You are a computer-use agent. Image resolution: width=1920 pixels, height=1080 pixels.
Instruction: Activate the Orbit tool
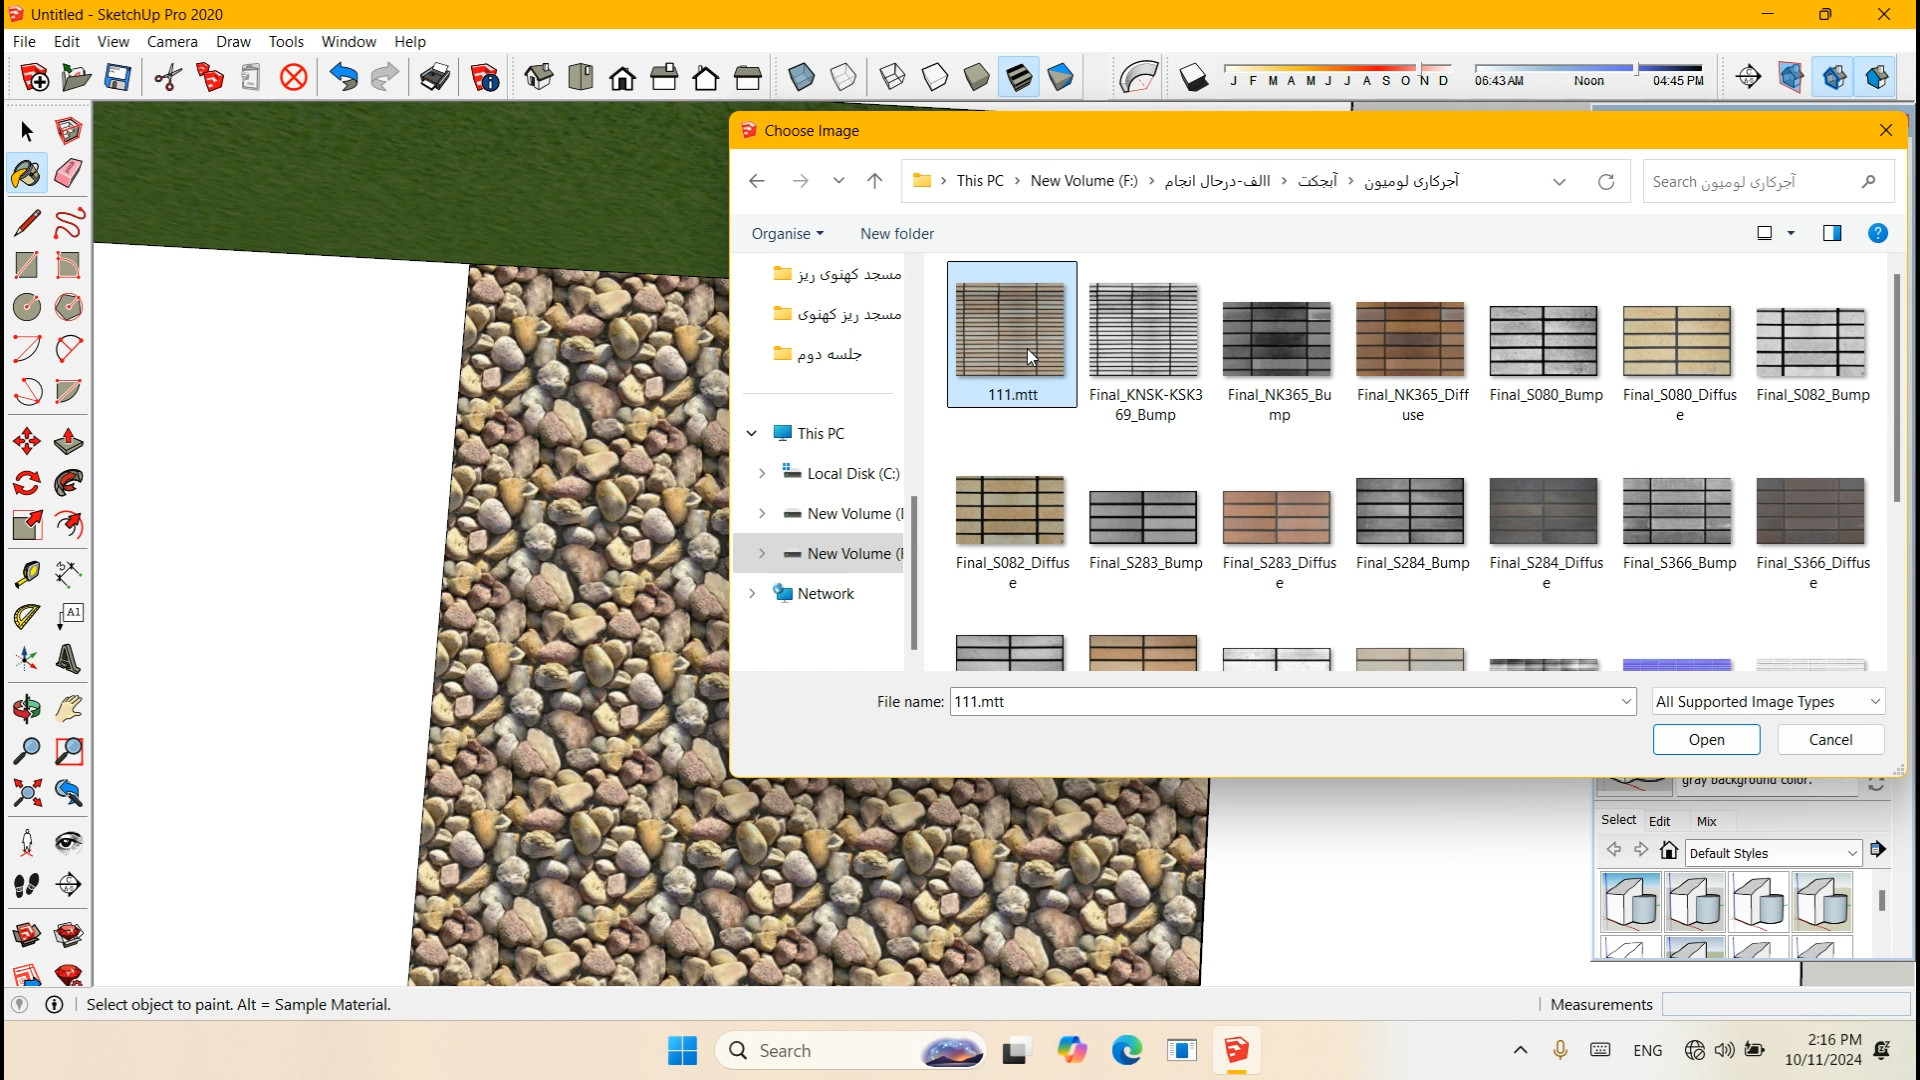coord(27,709)
